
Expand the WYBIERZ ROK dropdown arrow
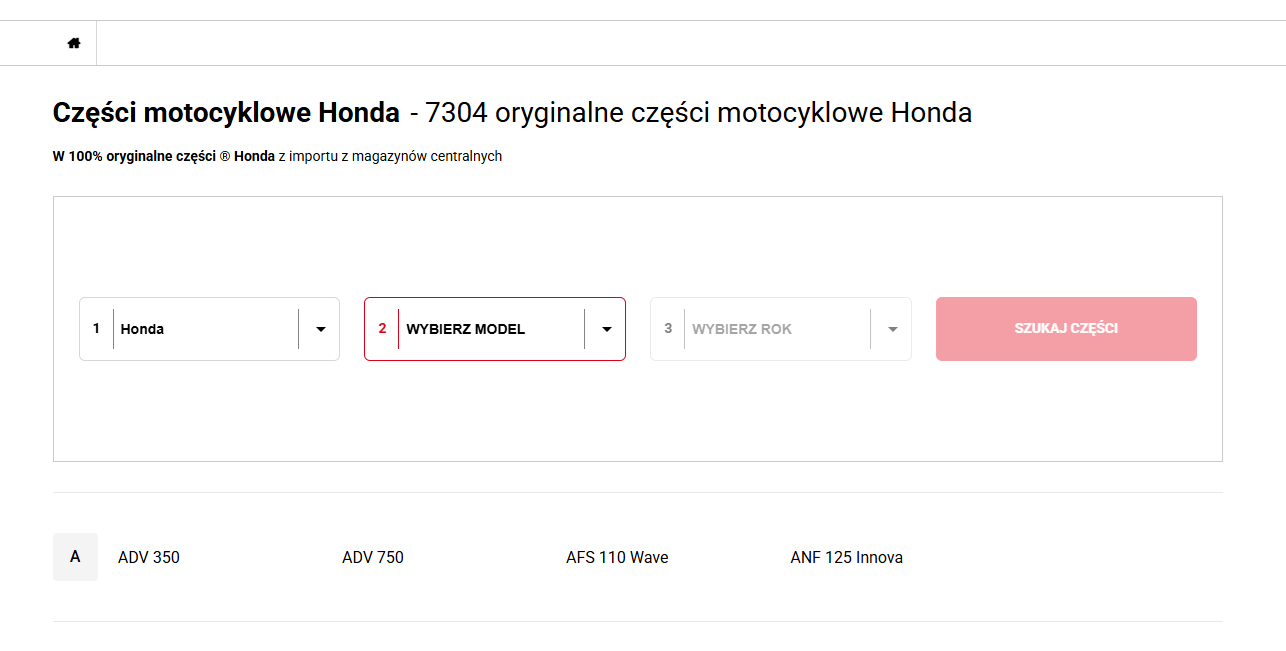(x=892, y=329)
